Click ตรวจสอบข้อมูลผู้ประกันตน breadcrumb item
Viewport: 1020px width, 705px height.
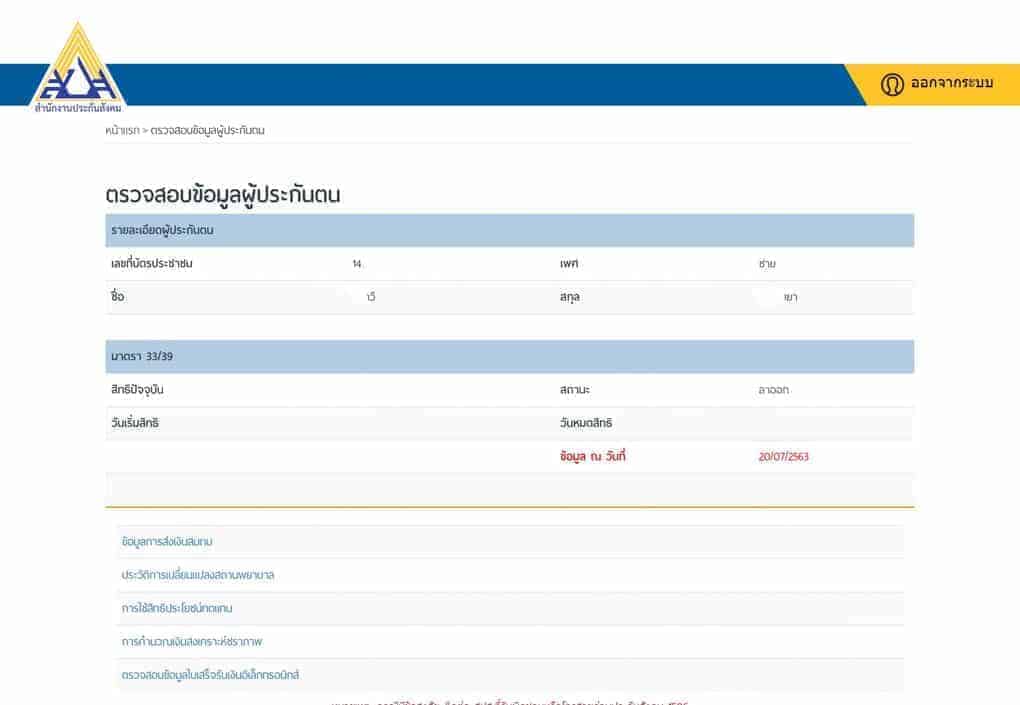tap(207, 130)
